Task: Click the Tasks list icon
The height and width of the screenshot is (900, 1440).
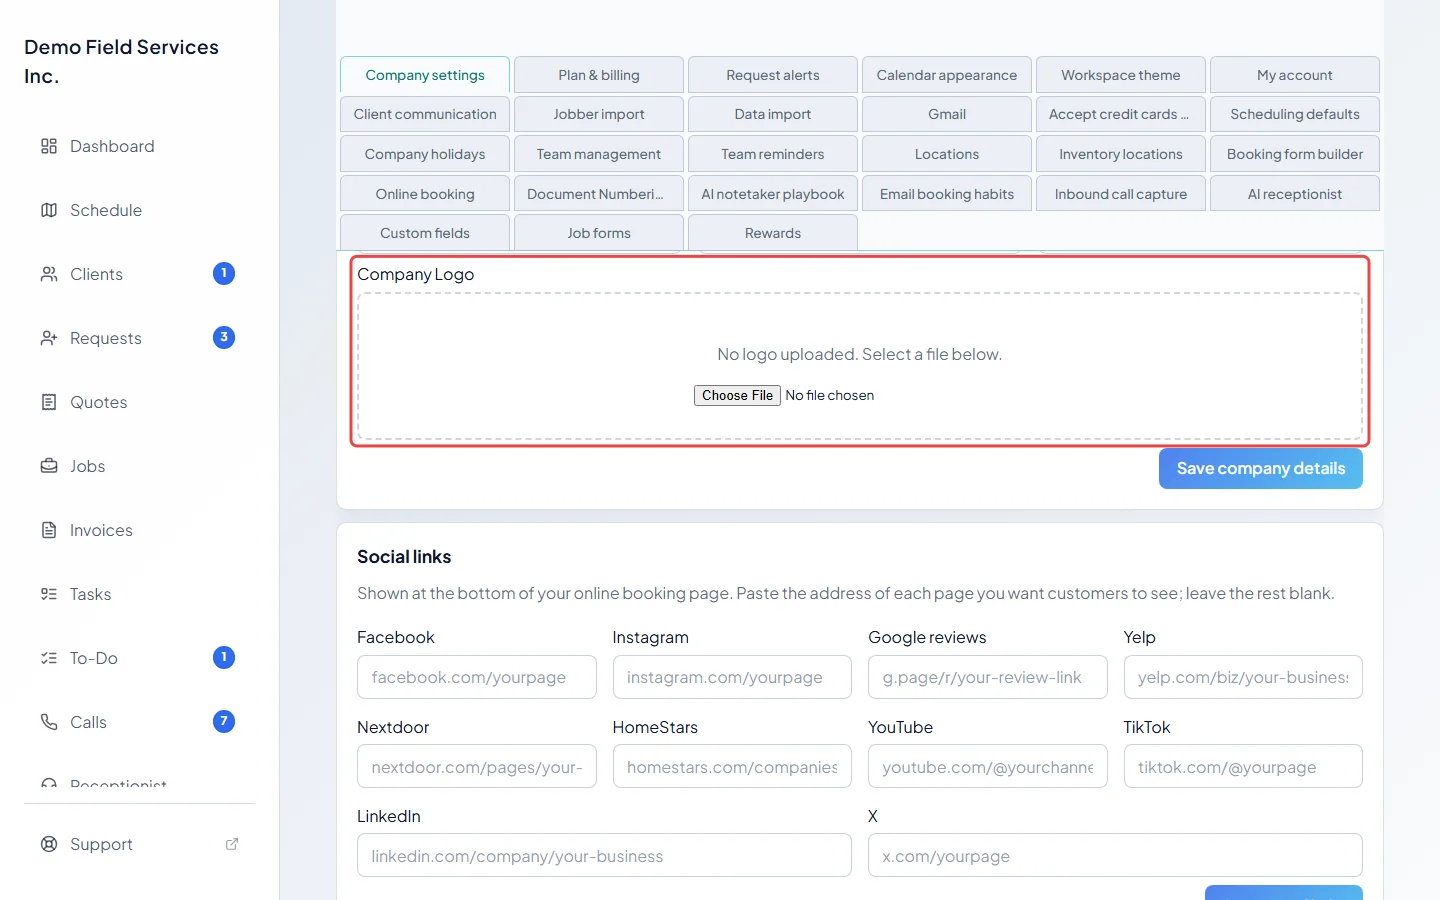Action: [x=49, y=594]
